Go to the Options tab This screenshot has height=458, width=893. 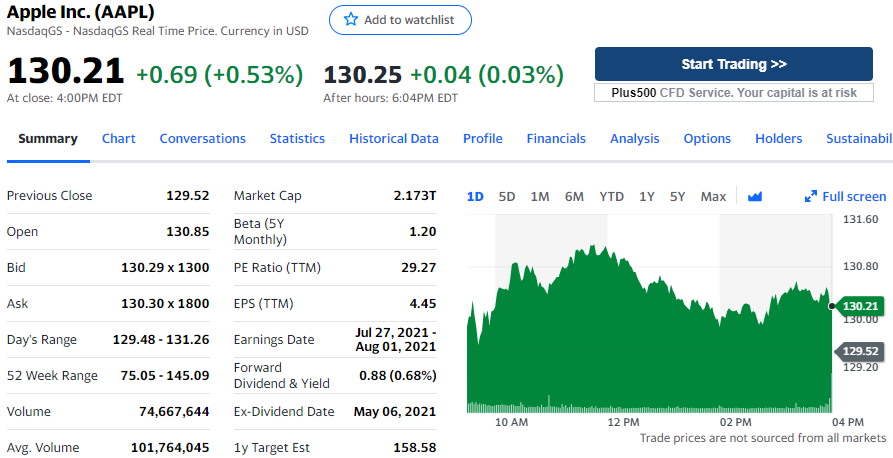[x=707, y=139]
